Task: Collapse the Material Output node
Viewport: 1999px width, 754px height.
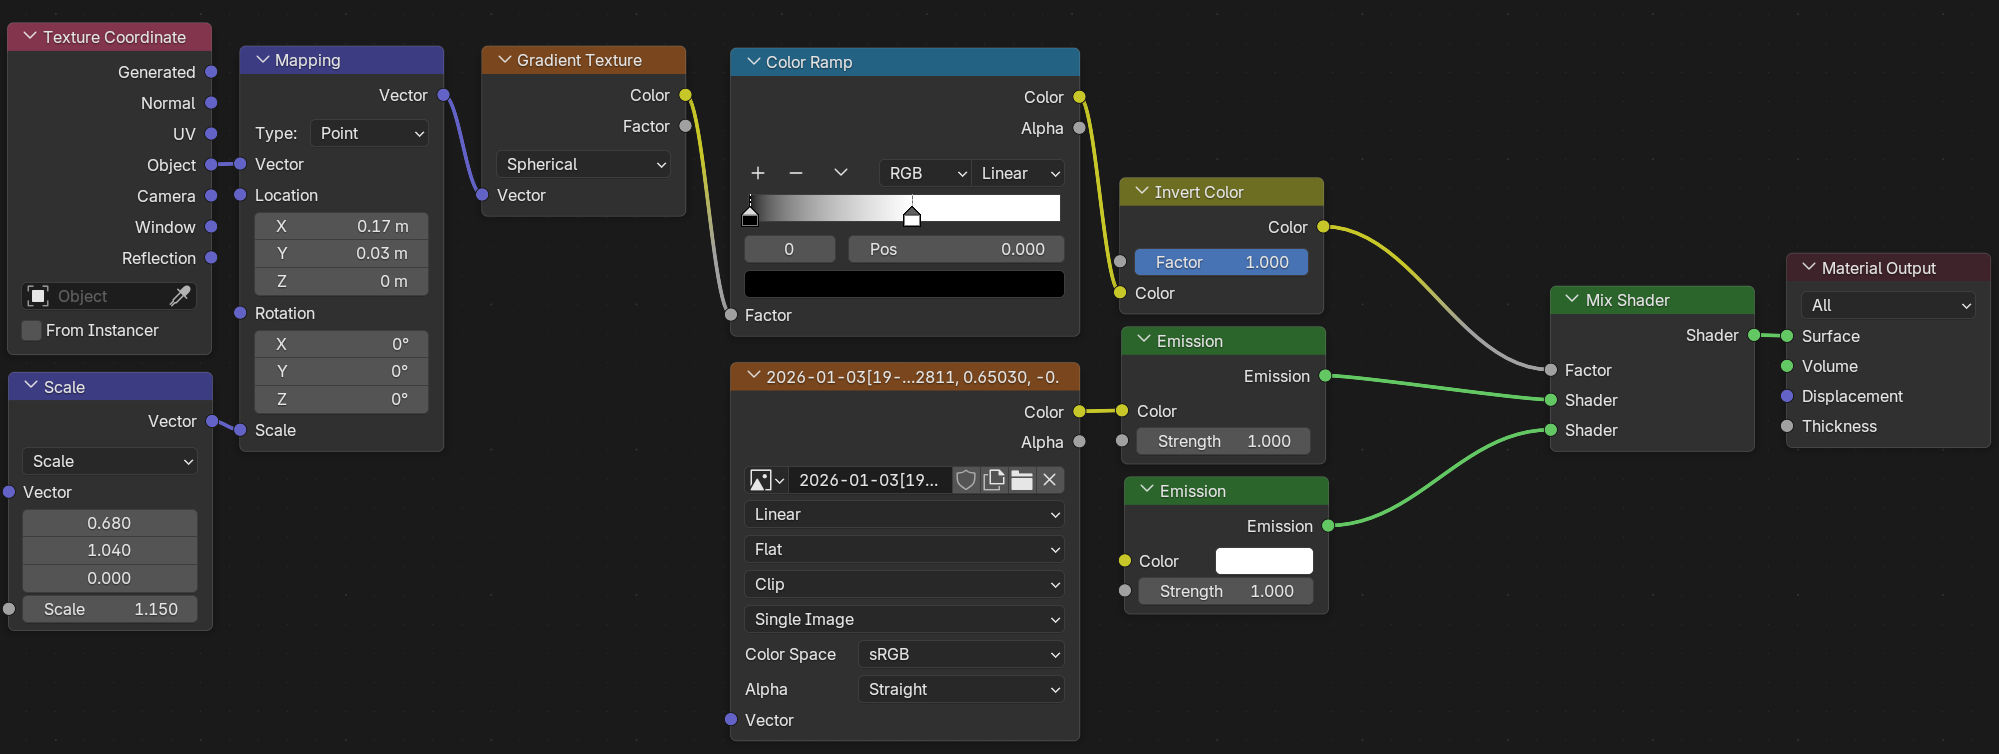Action: (x=1808, y=268)
